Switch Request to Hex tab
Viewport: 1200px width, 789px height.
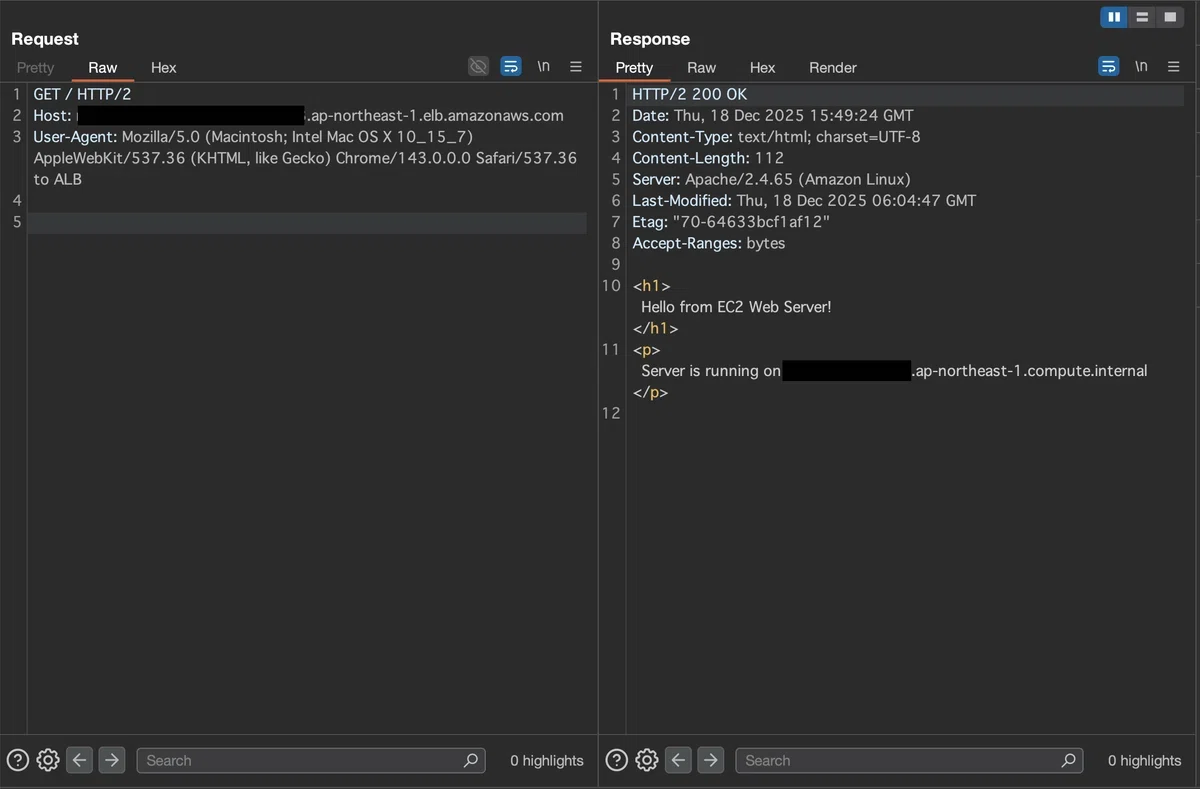click(164, 67)
